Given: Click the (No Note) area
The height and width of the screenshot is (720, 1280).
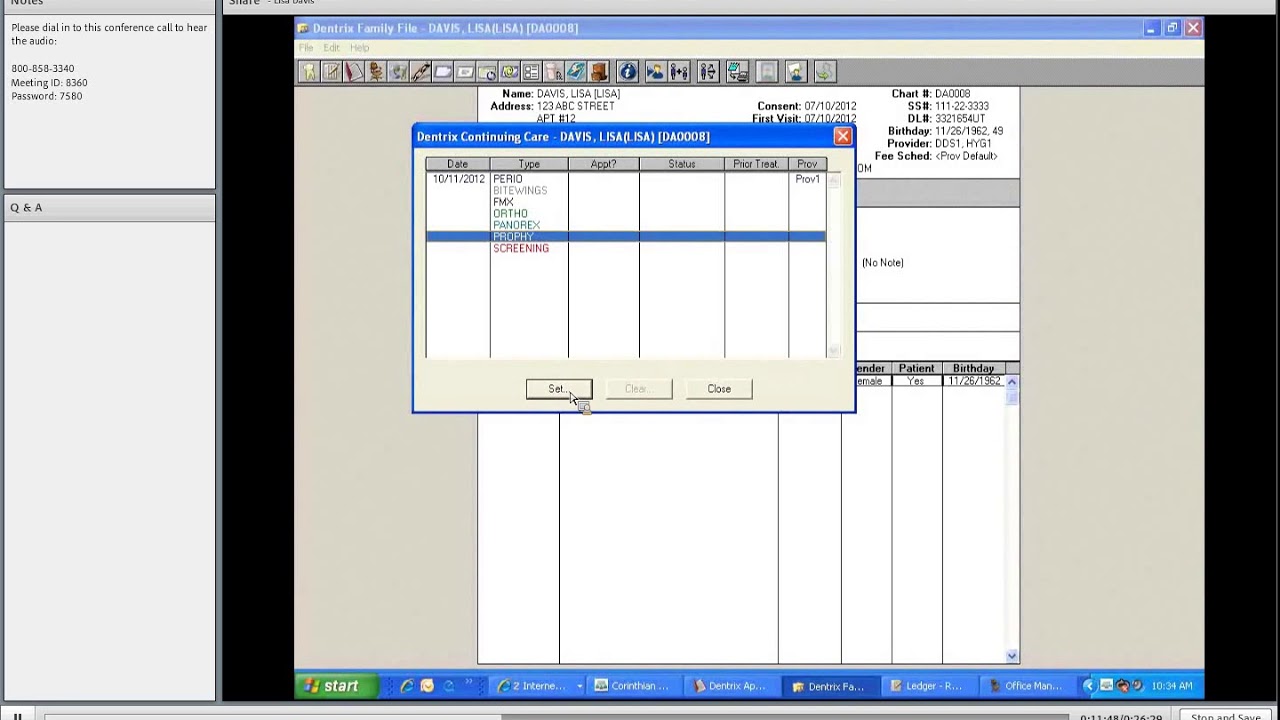Looking at the screenshot, I should pyautogui.click(x=882, y=263).
